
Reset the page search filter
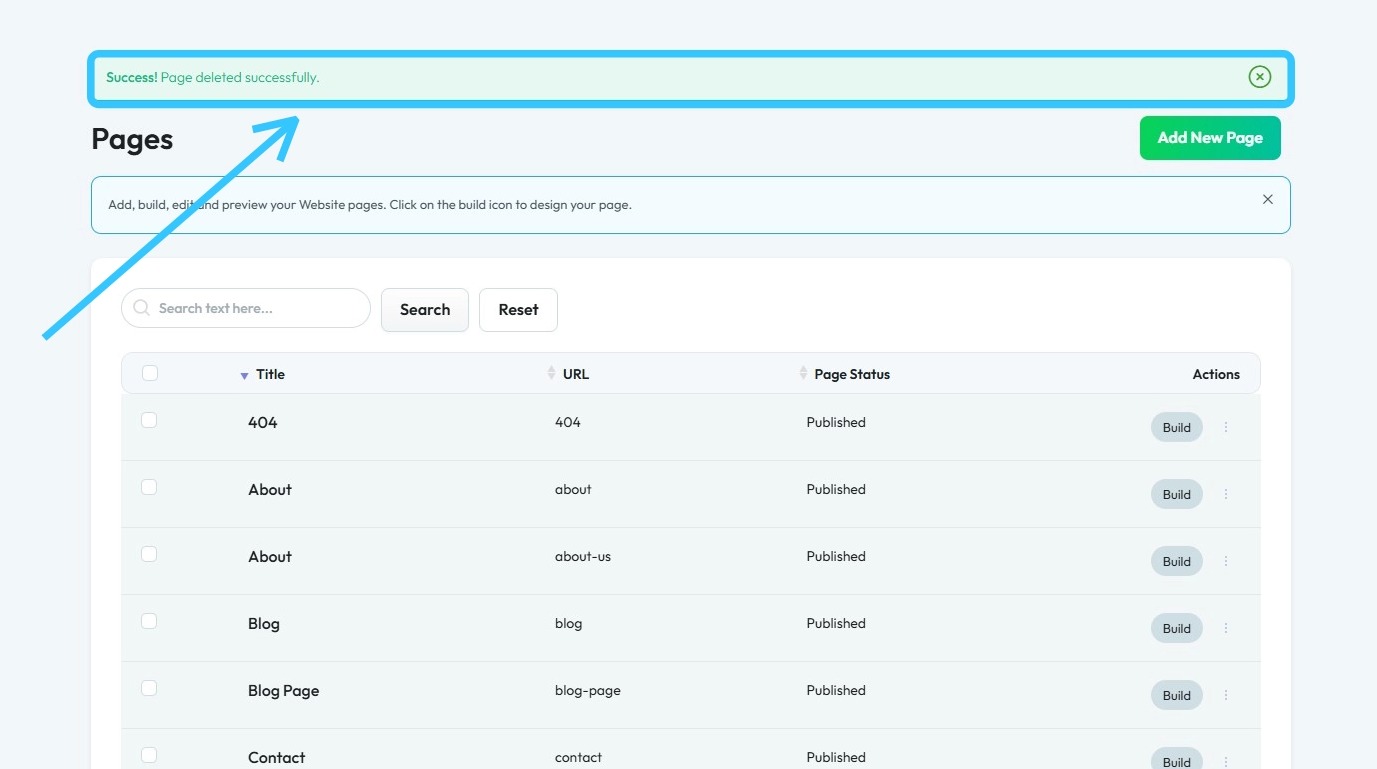[518, 310]
